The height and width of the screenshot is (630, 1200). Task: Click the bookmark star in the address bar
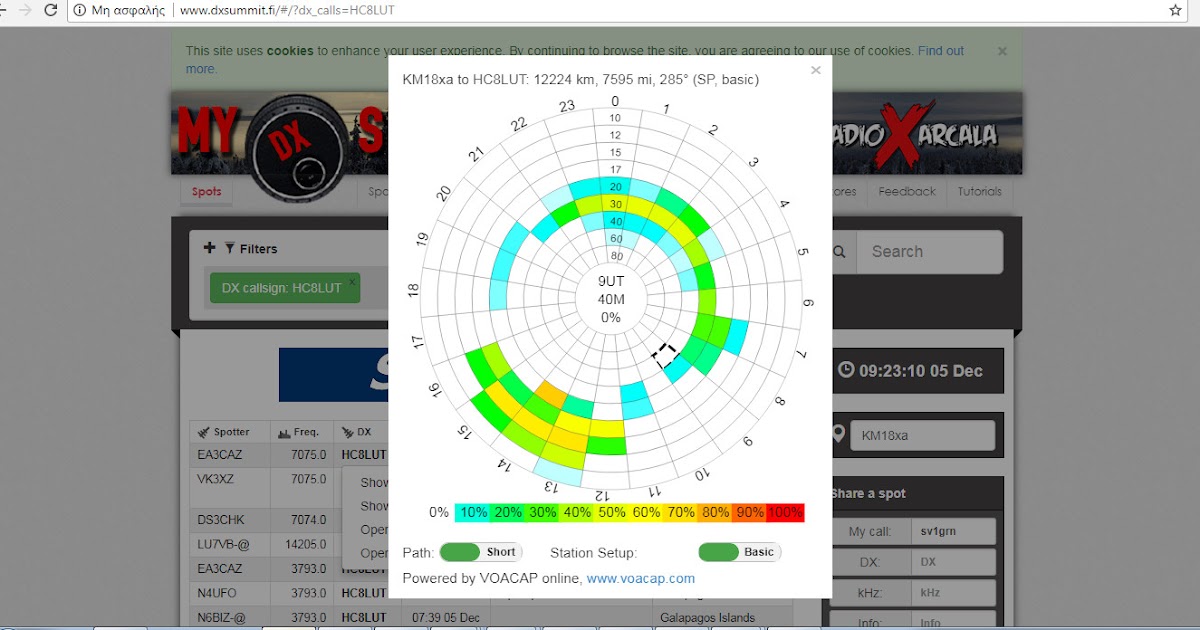coord(1175,12)
